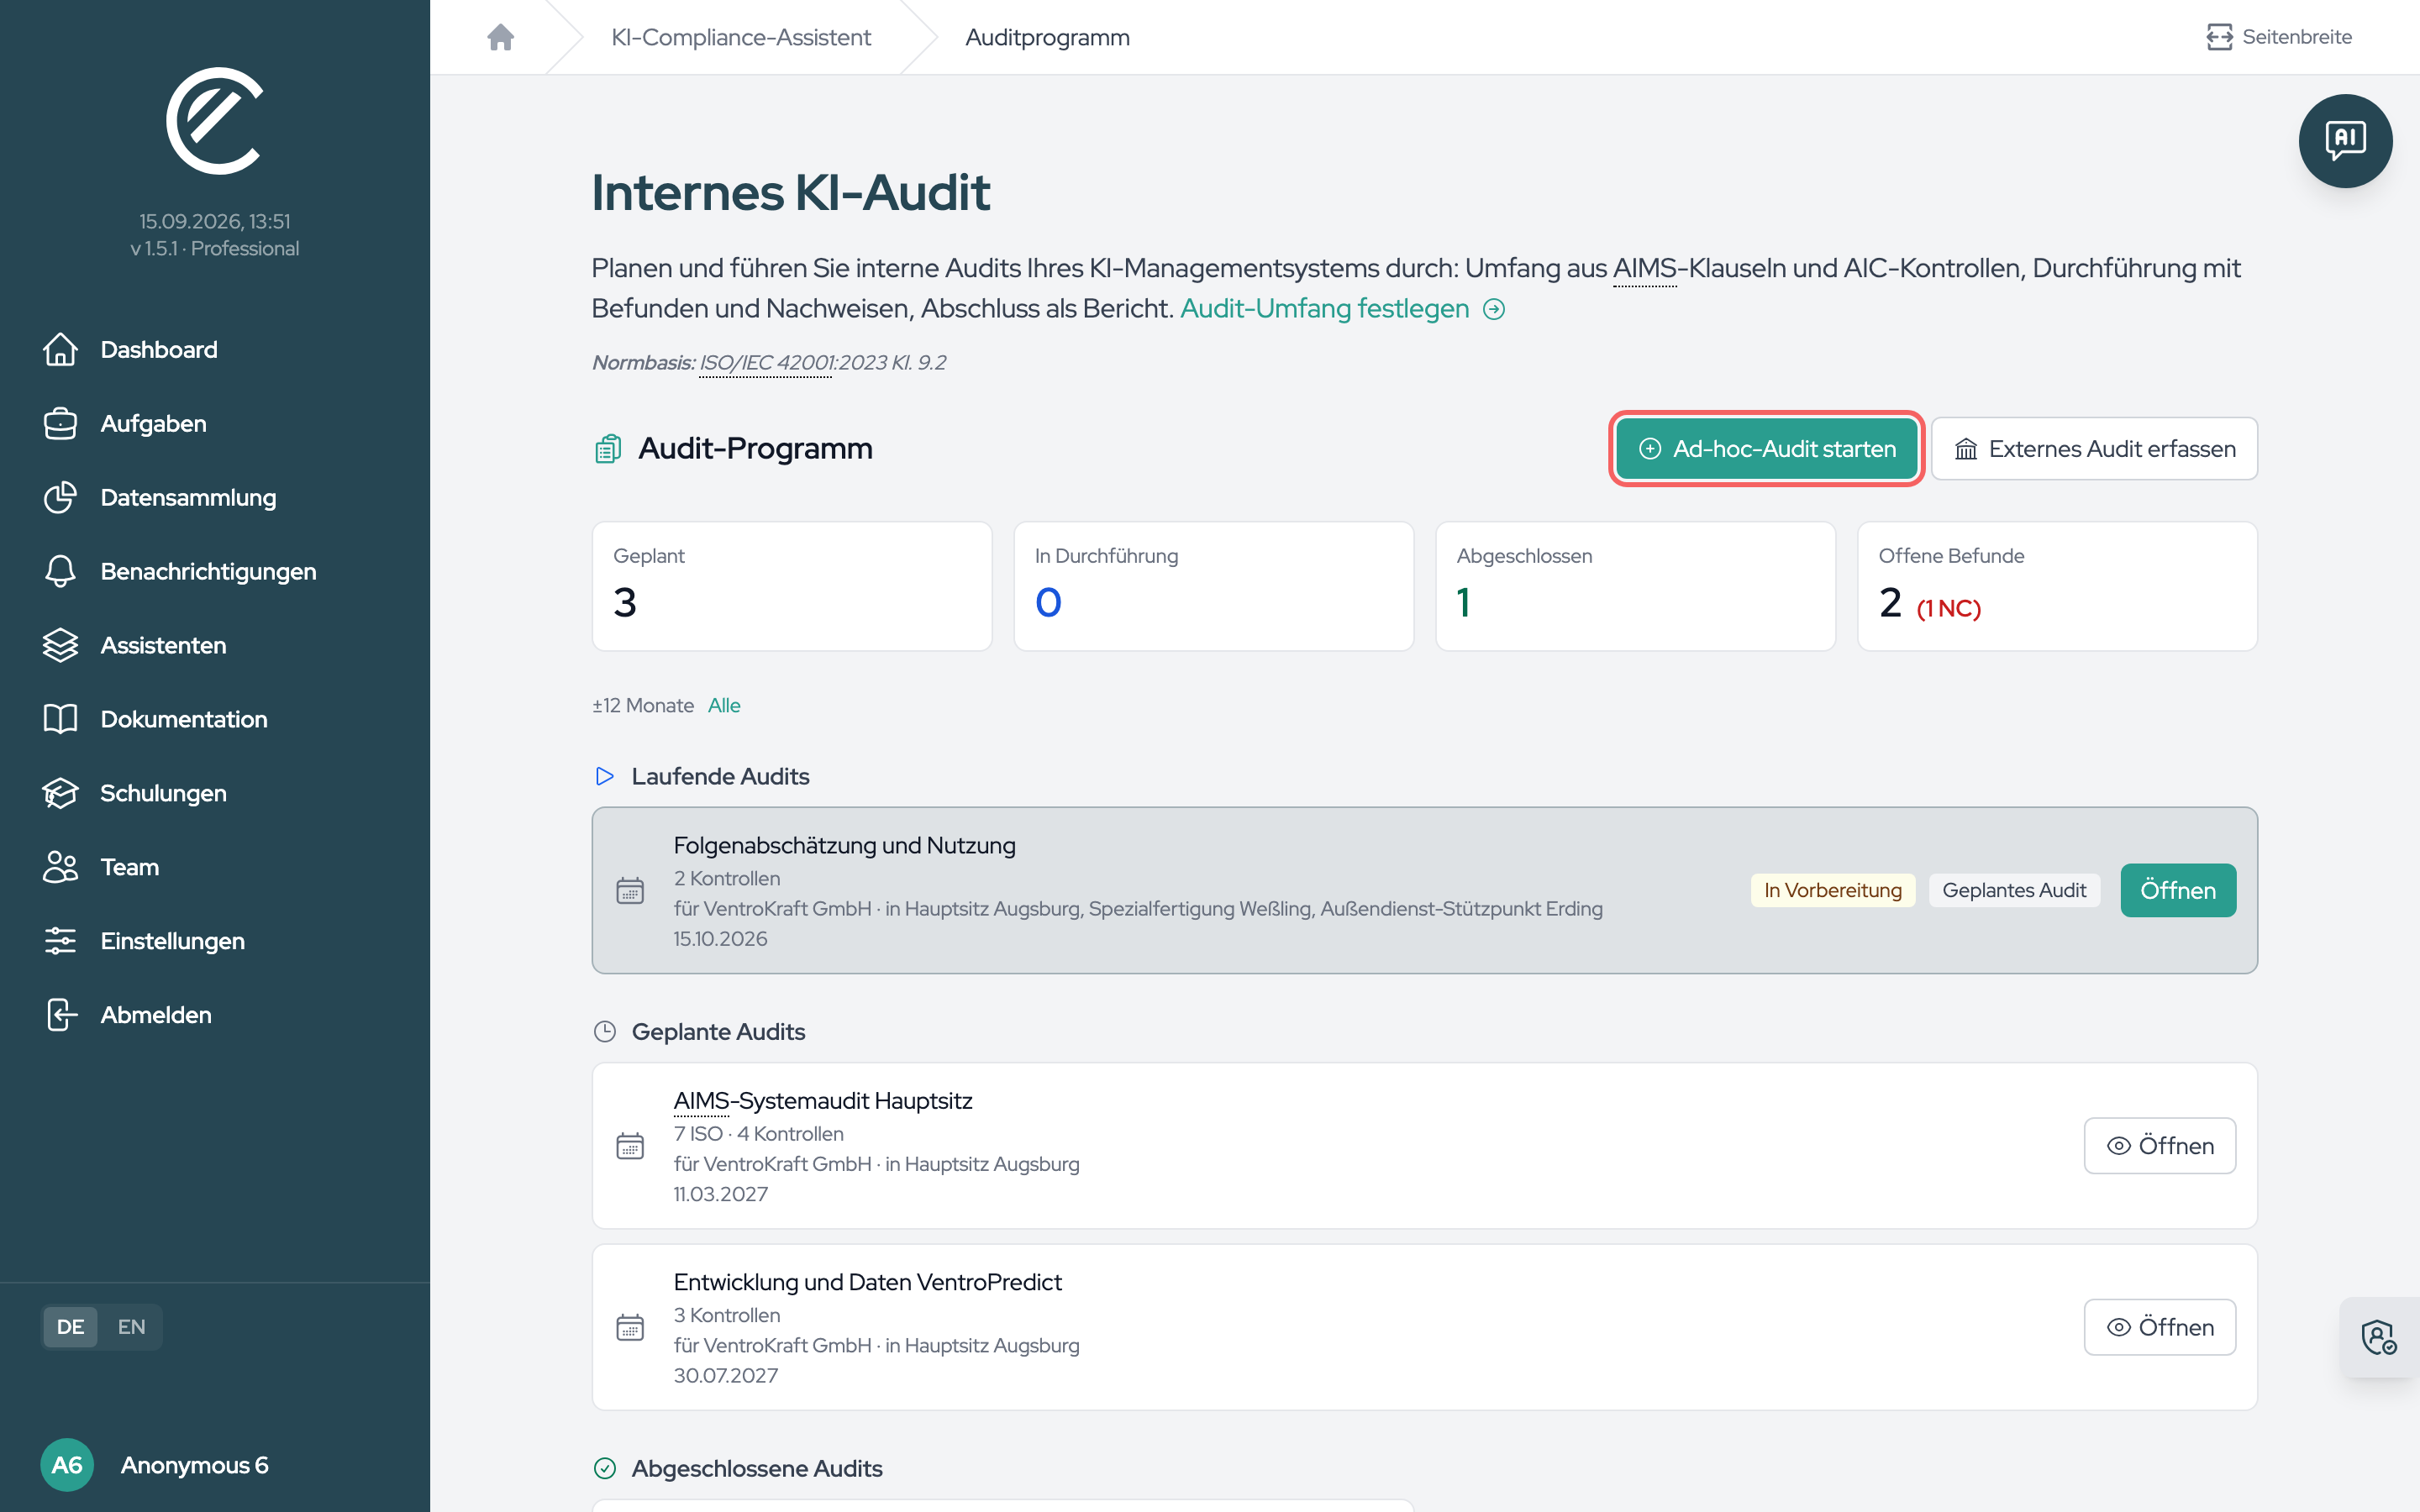Click the Datensammlung pie chart icon
This screenshot has height=1512, width=2420.
coord(60,497)
